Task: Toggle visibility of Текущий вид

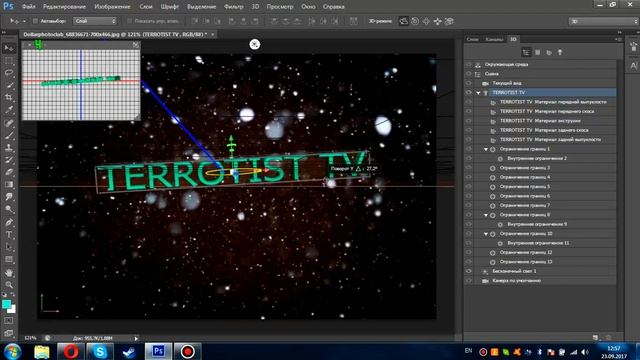Action: pyautogui.click(x=469, y=83)
